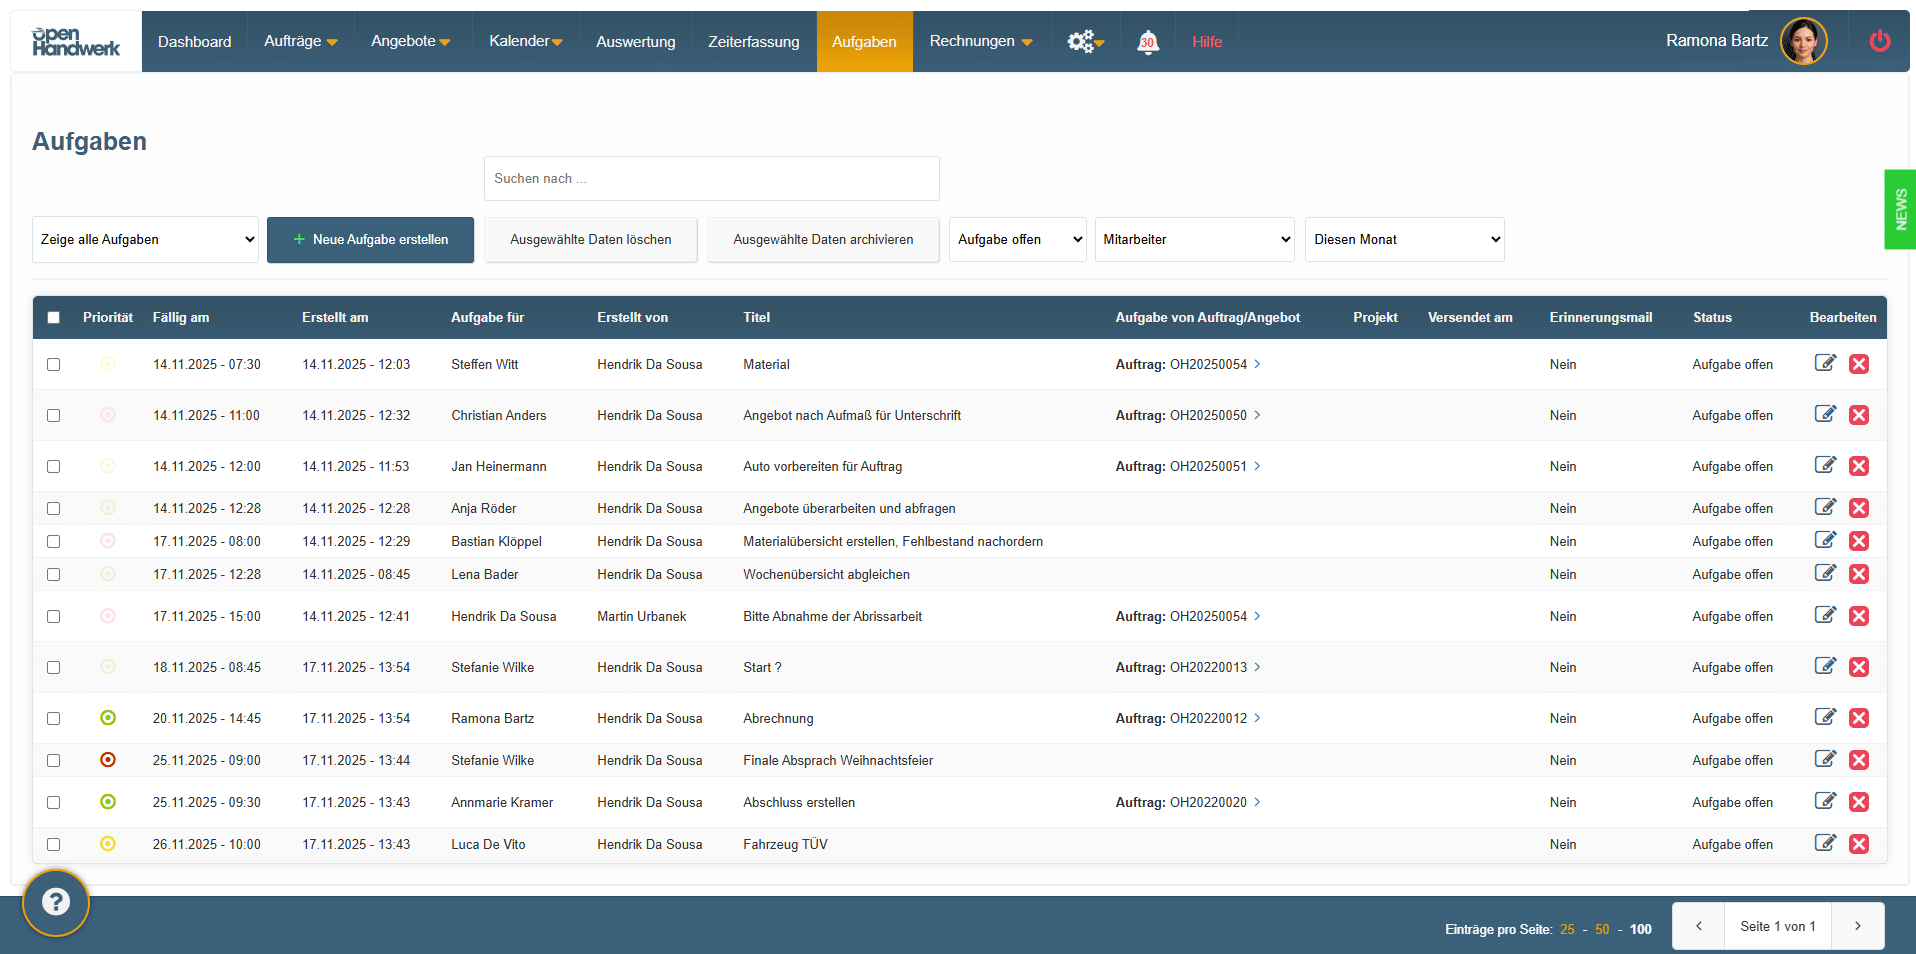Image resolution: width=1916 pixels, height=954 pixels.
Task: Select checkbox for Luca De Vito row
Action: click(54, 845)
